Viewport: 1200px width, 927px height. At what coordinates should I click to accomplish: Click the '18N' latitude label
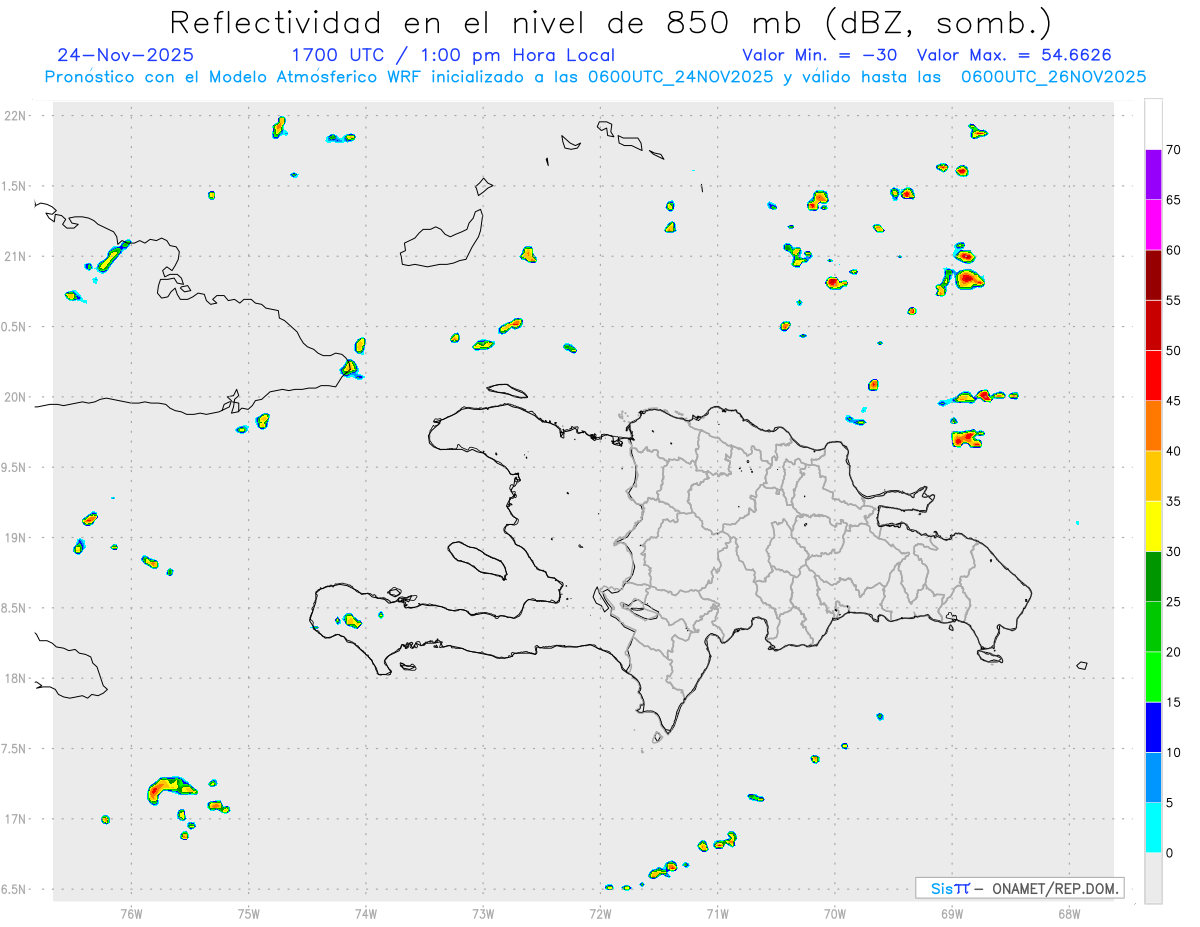pos(15,678)
